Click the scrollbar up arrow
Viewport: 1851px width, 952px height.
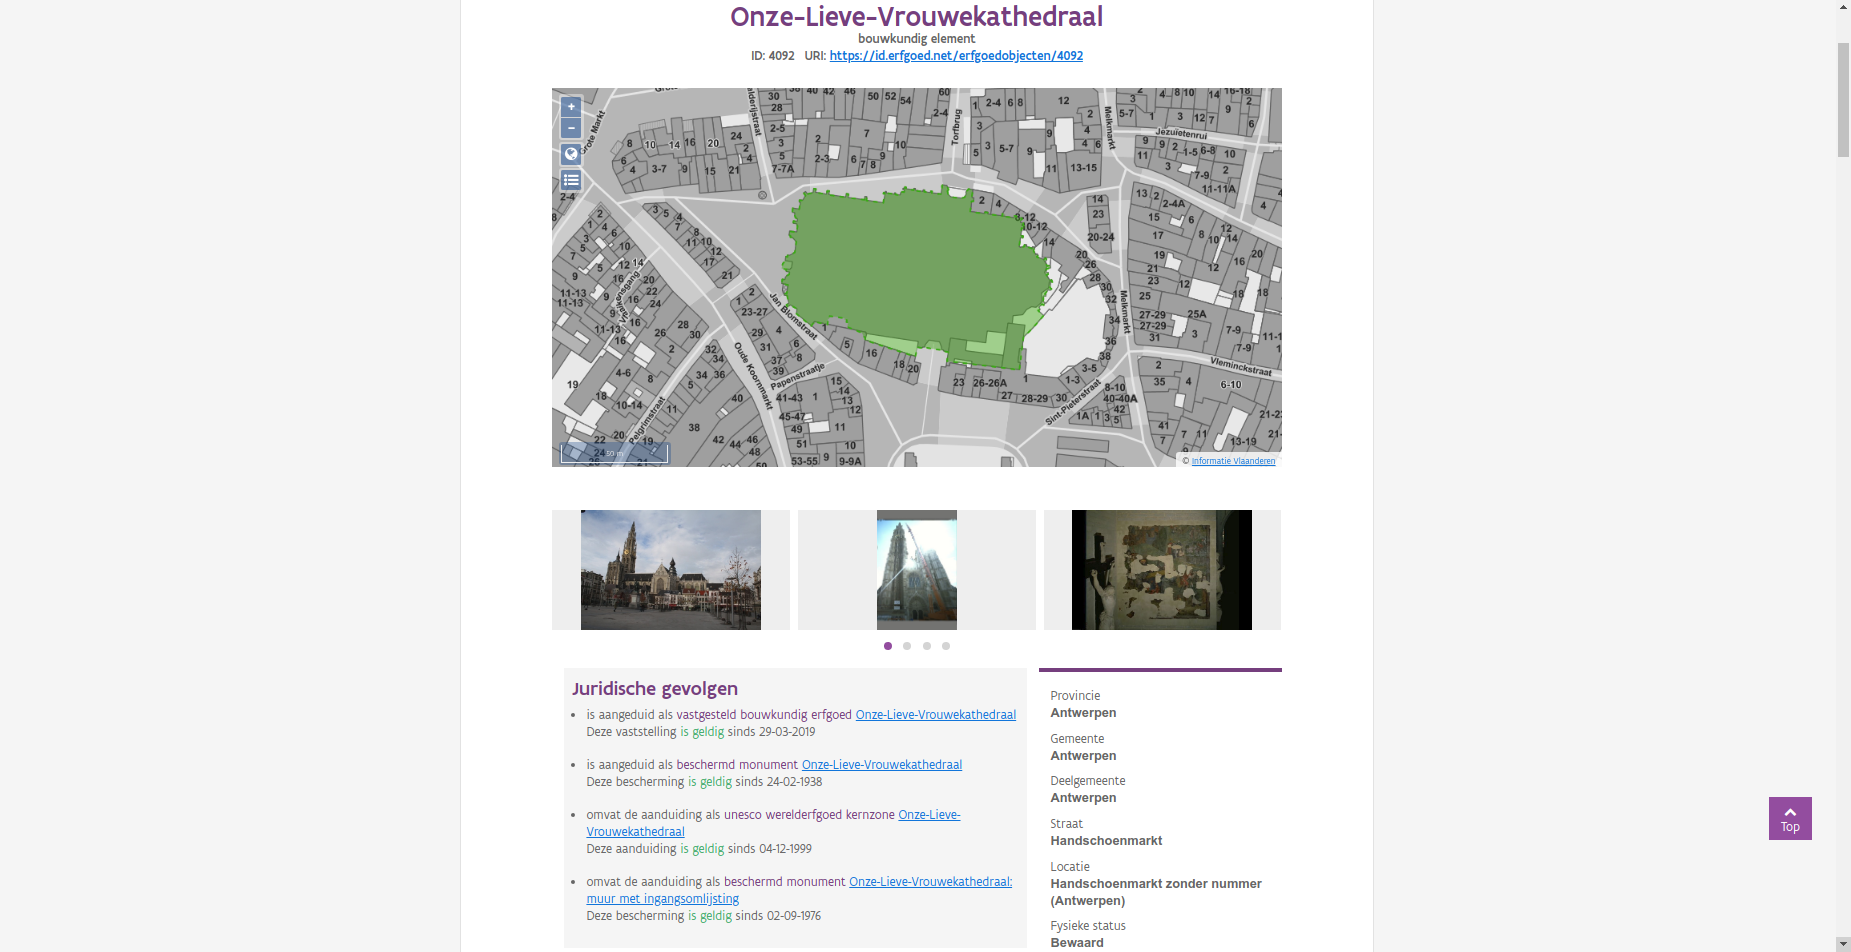pyautogui.click(x=1843, y=8)
